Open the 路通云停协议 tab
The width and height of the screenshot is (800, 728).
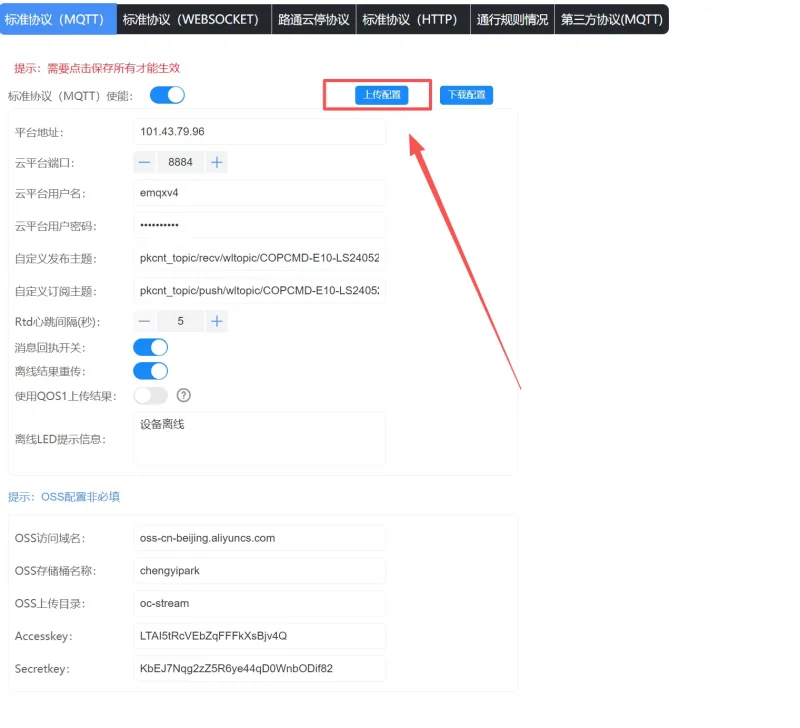(313, 19)
